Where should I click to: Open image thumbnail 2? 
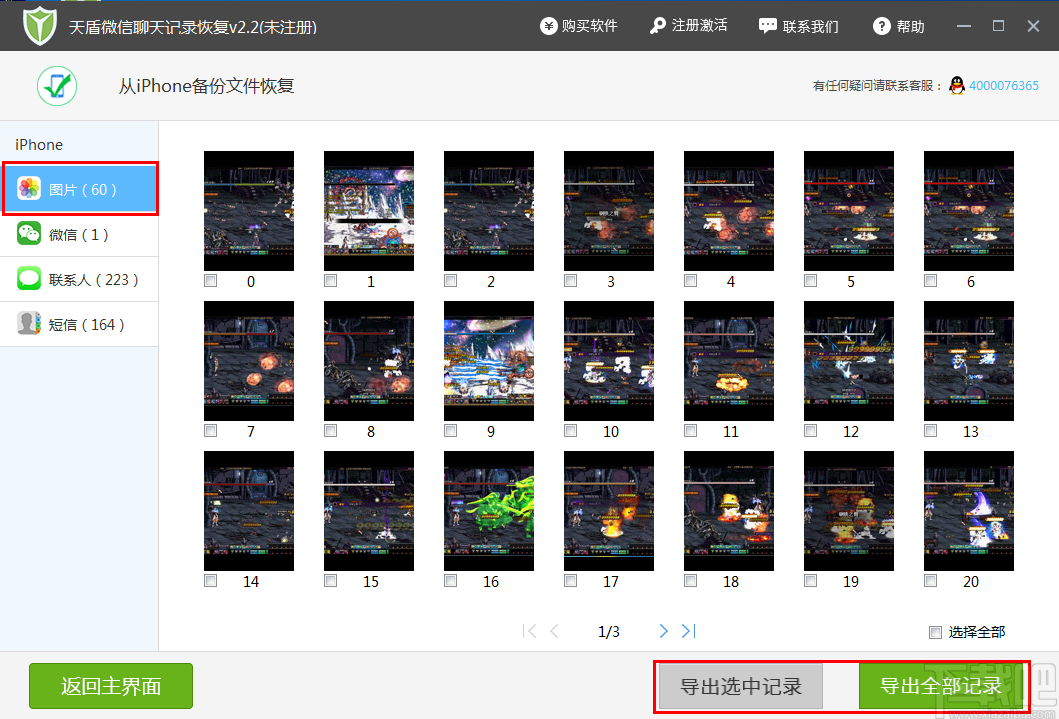pyautogui.click(x=489, y=211)
